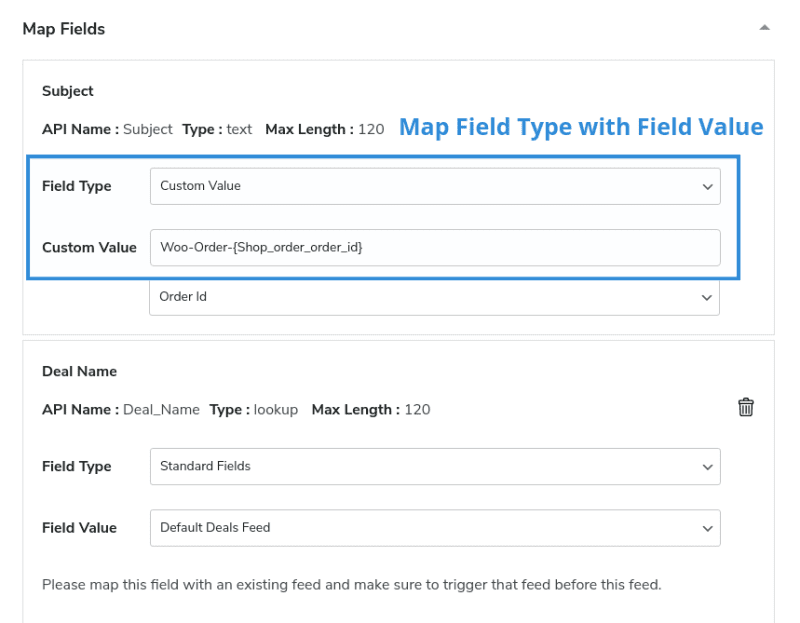Click the bold Custom Value label

(x=89, y=247)
